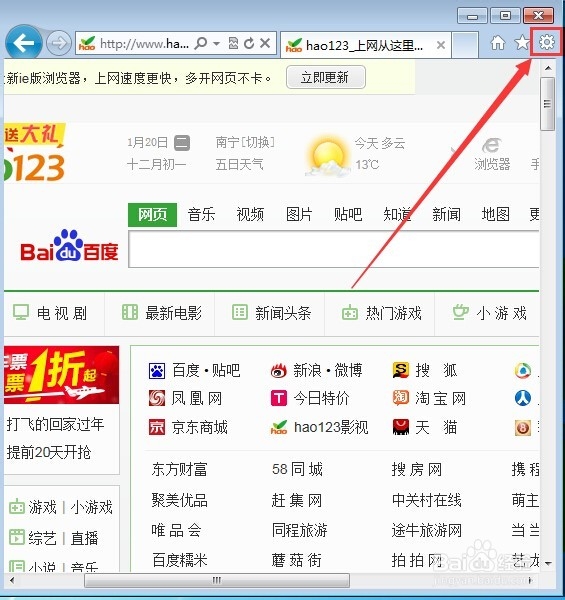Click the 1折 flight ticket banner
Screen dimensions: 565x600
pyautogui.click(x=62, y=375)
